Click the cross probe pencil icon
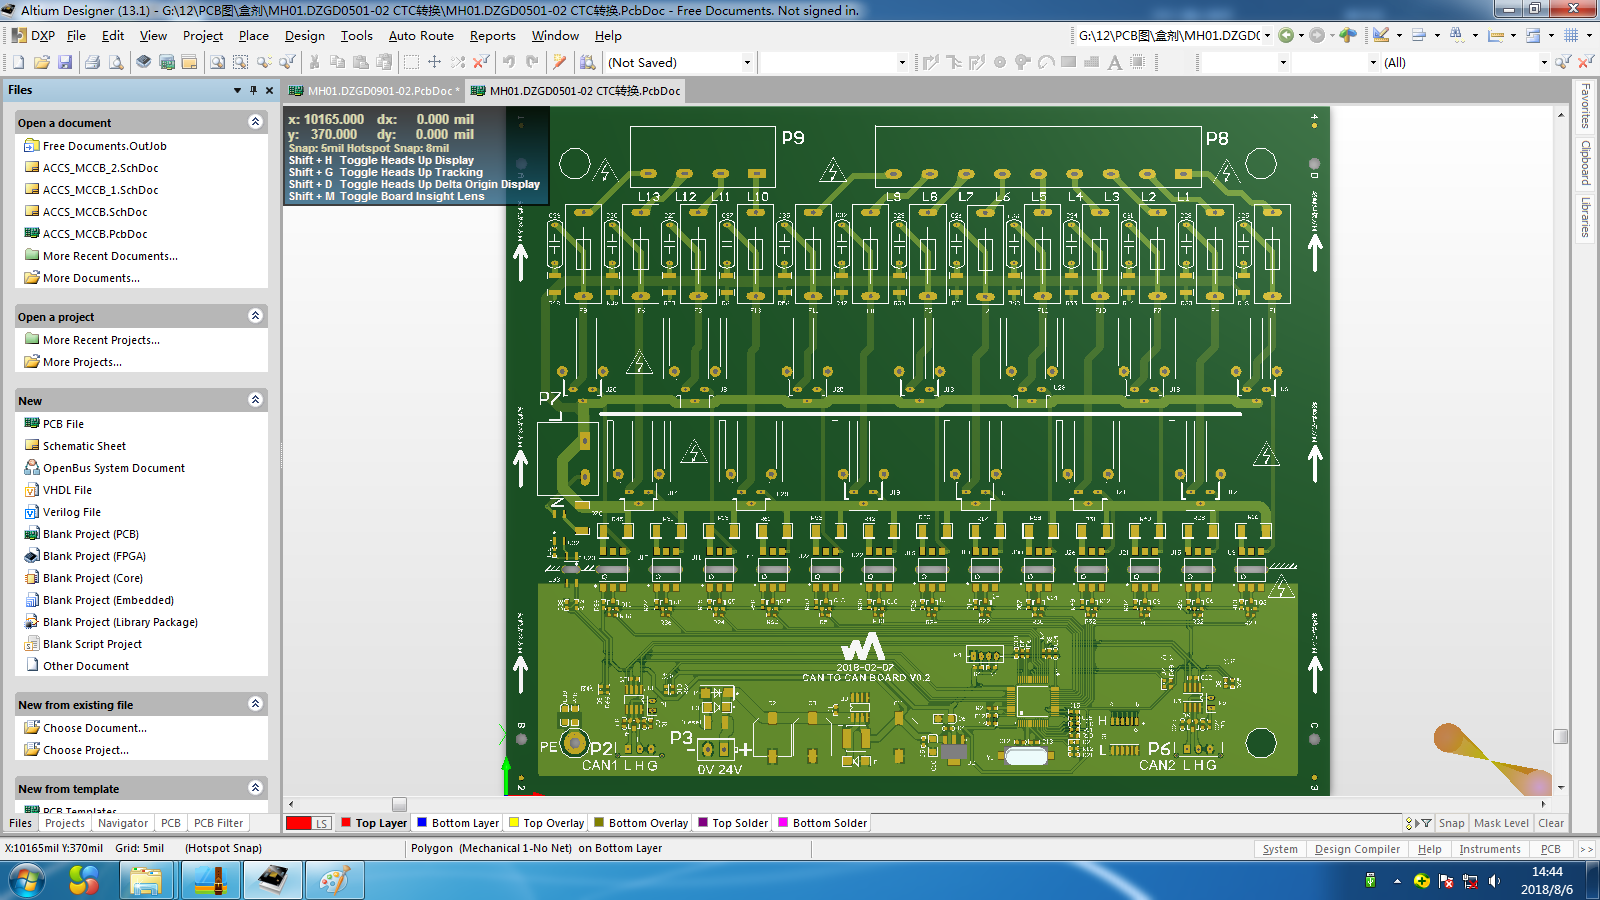The width and height of the screenshot is (1600, 900). point(560,62)
